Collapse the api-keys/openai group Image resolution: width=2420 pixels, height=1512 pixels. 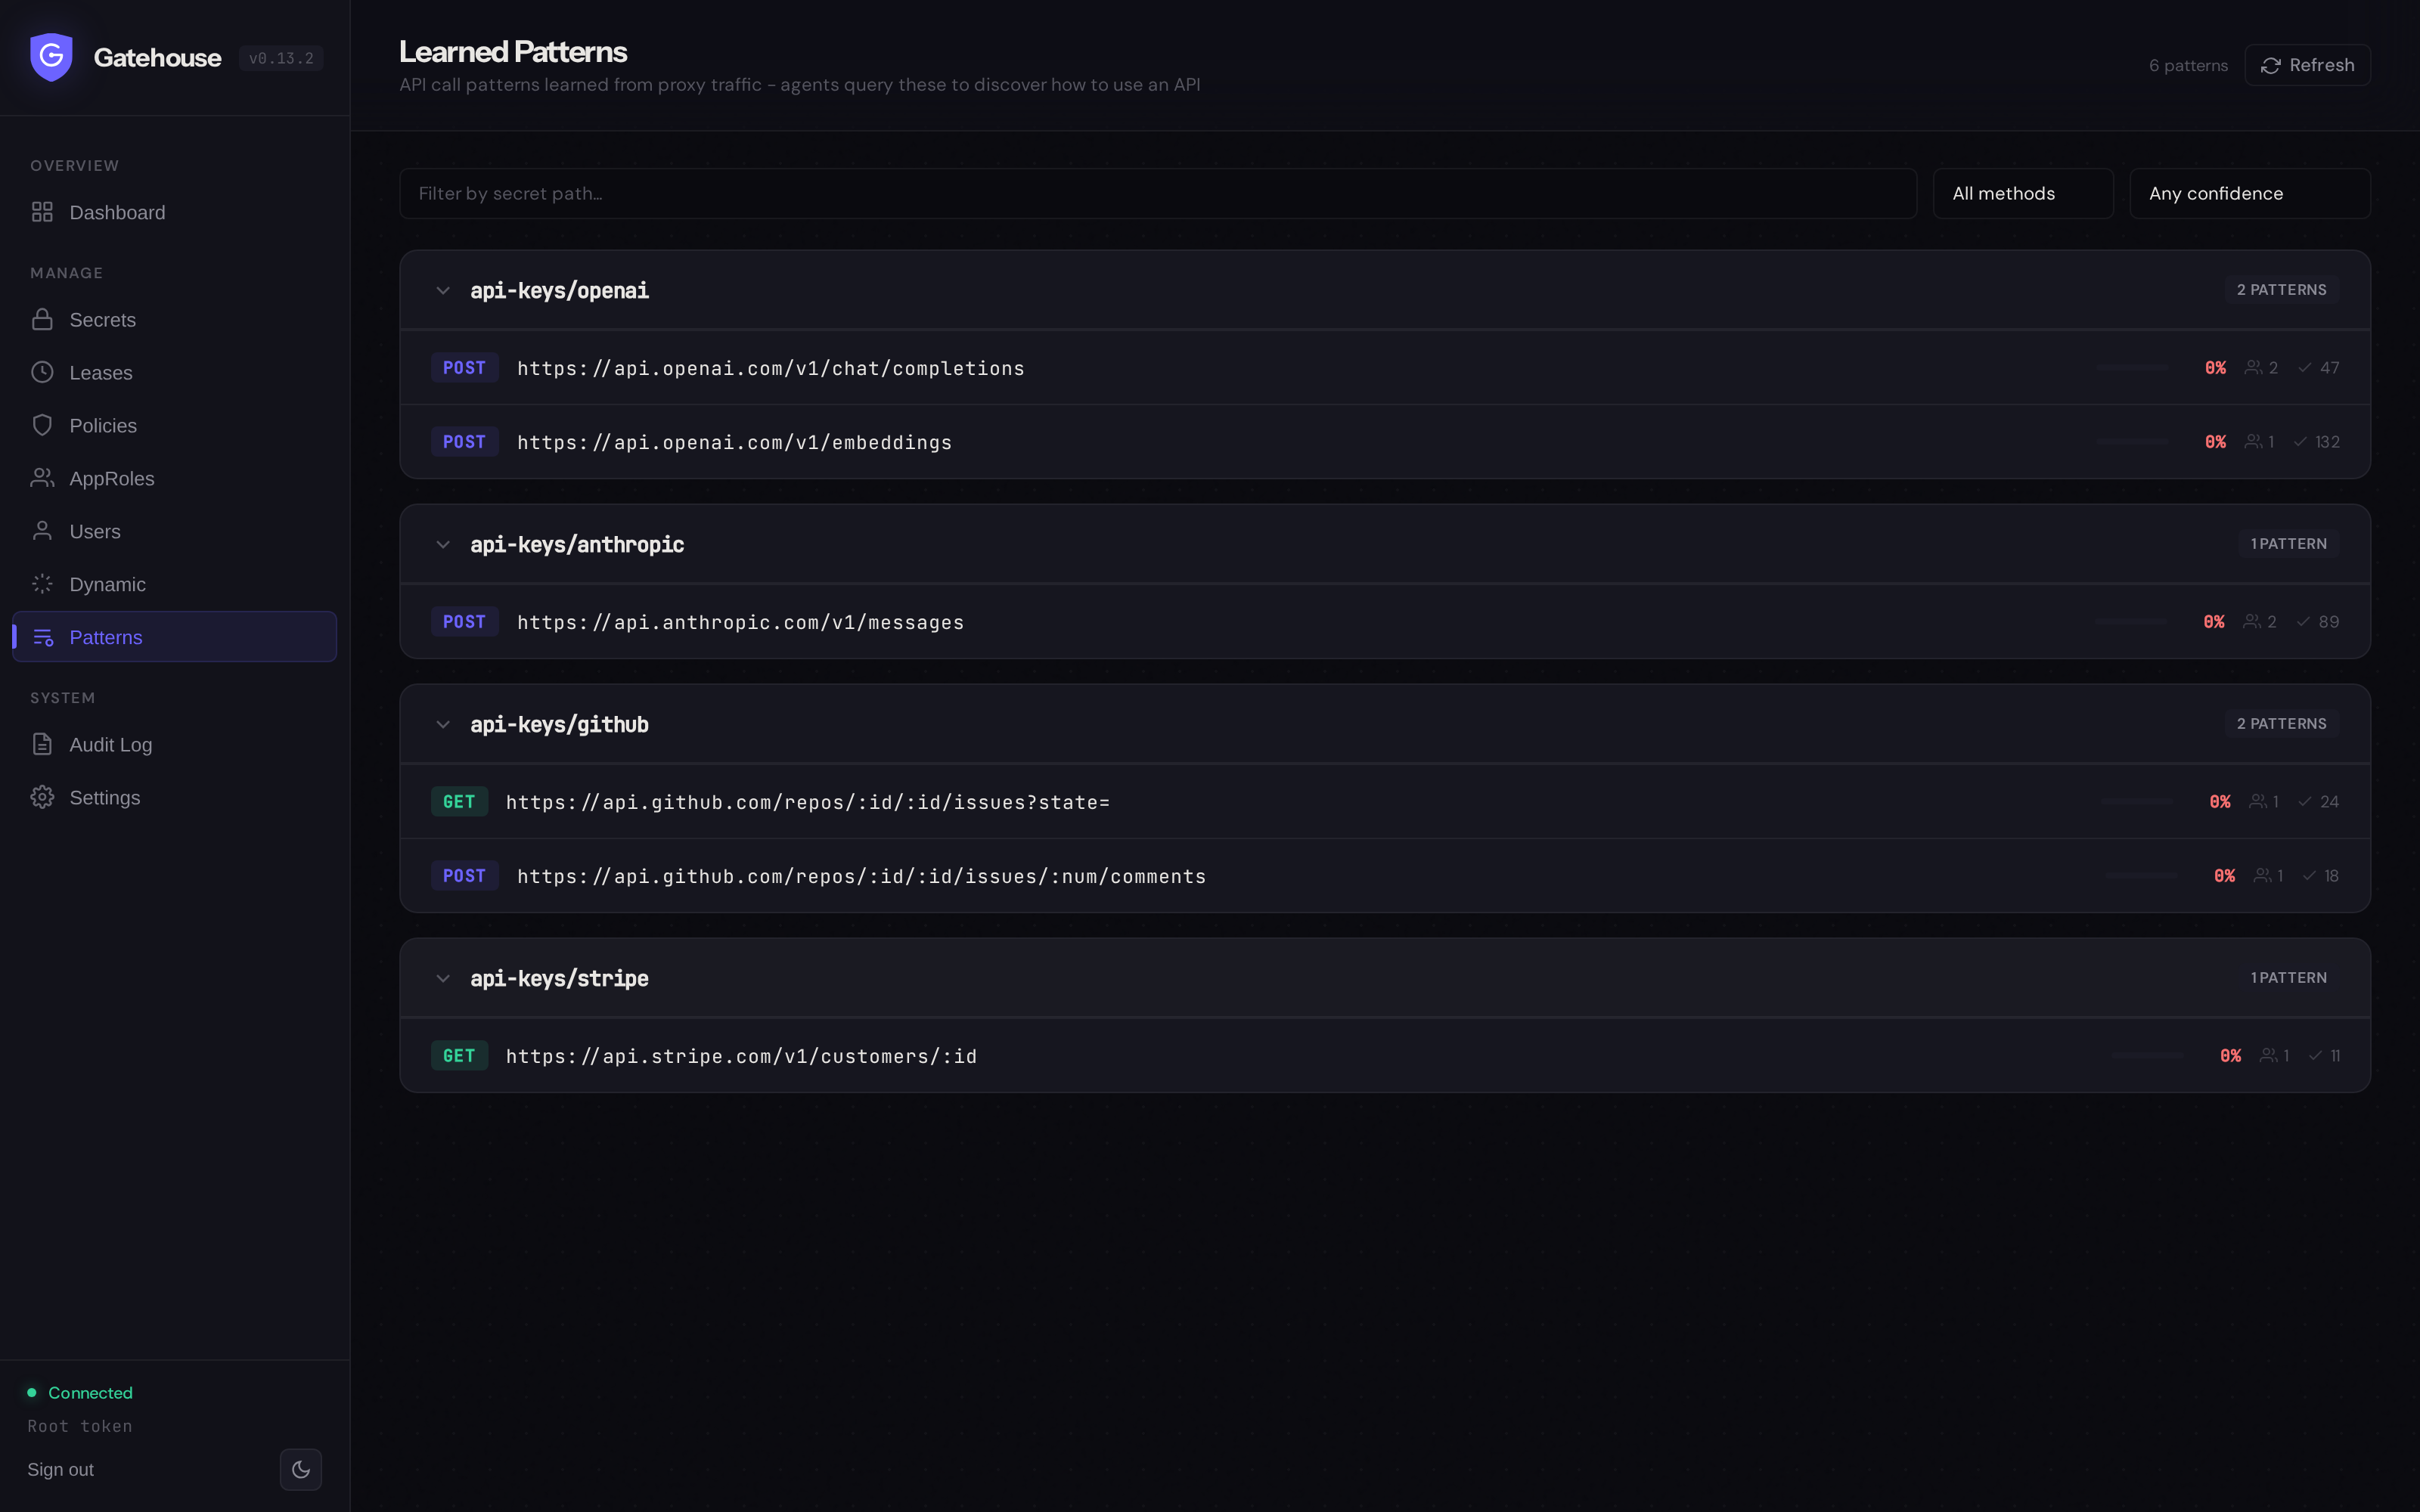click(x=443, y=290)
